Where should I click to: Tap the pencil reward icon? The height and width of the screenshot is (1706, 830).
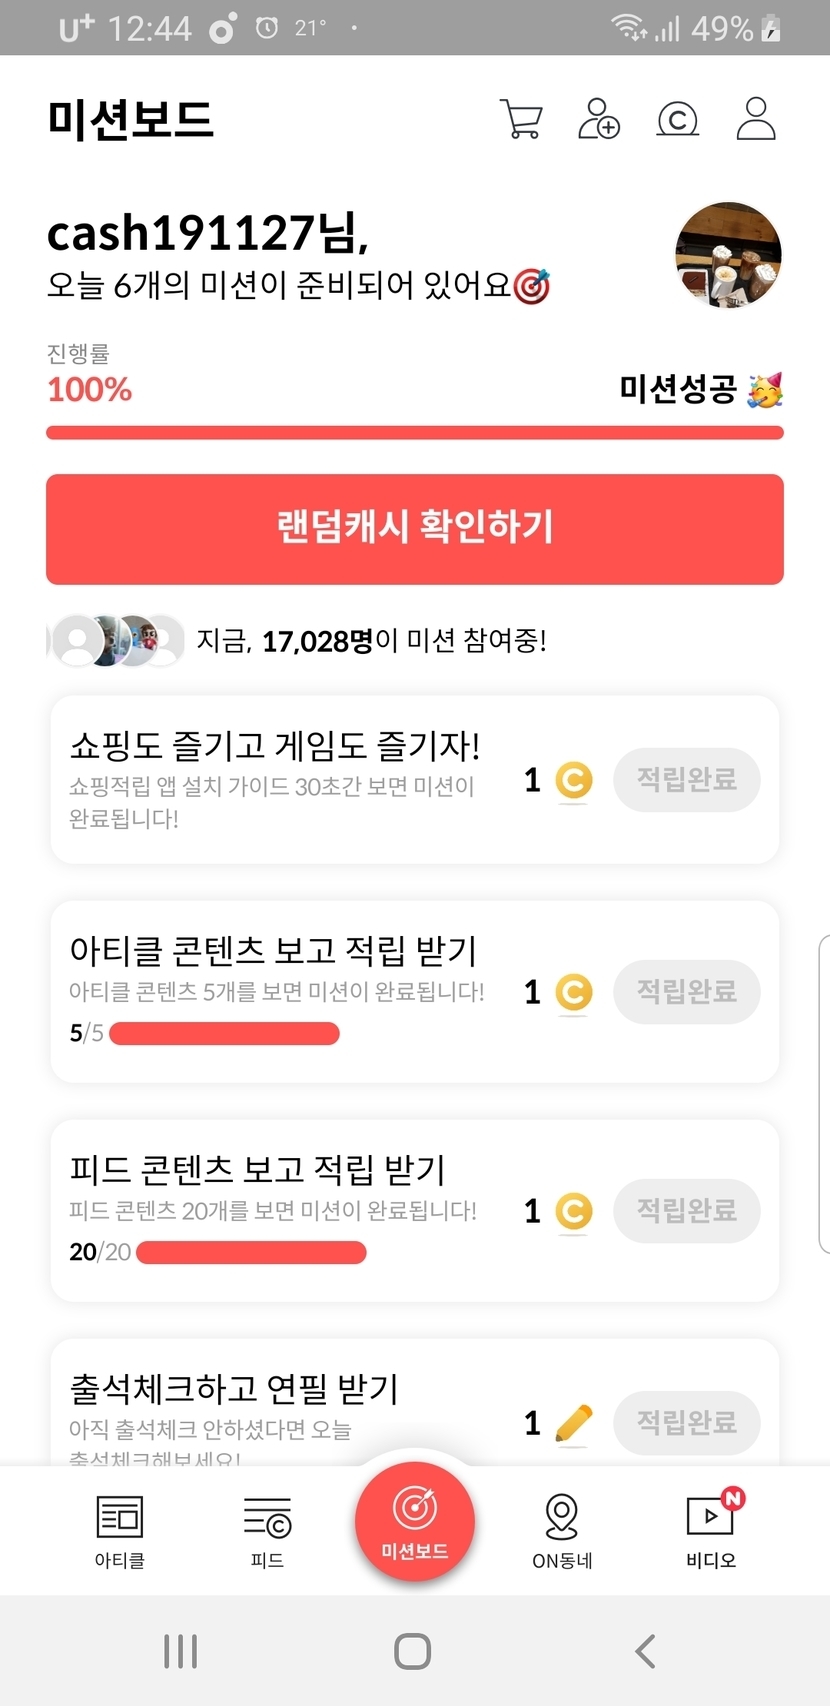tap(573, 1423)
